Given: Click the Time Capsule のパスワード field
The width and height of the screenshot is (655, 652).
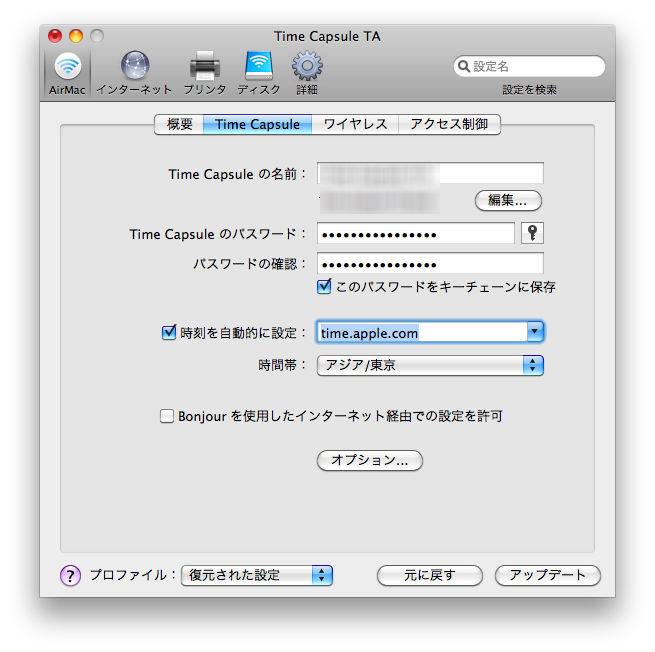Looking at the screenshot, I should (416, 233).
